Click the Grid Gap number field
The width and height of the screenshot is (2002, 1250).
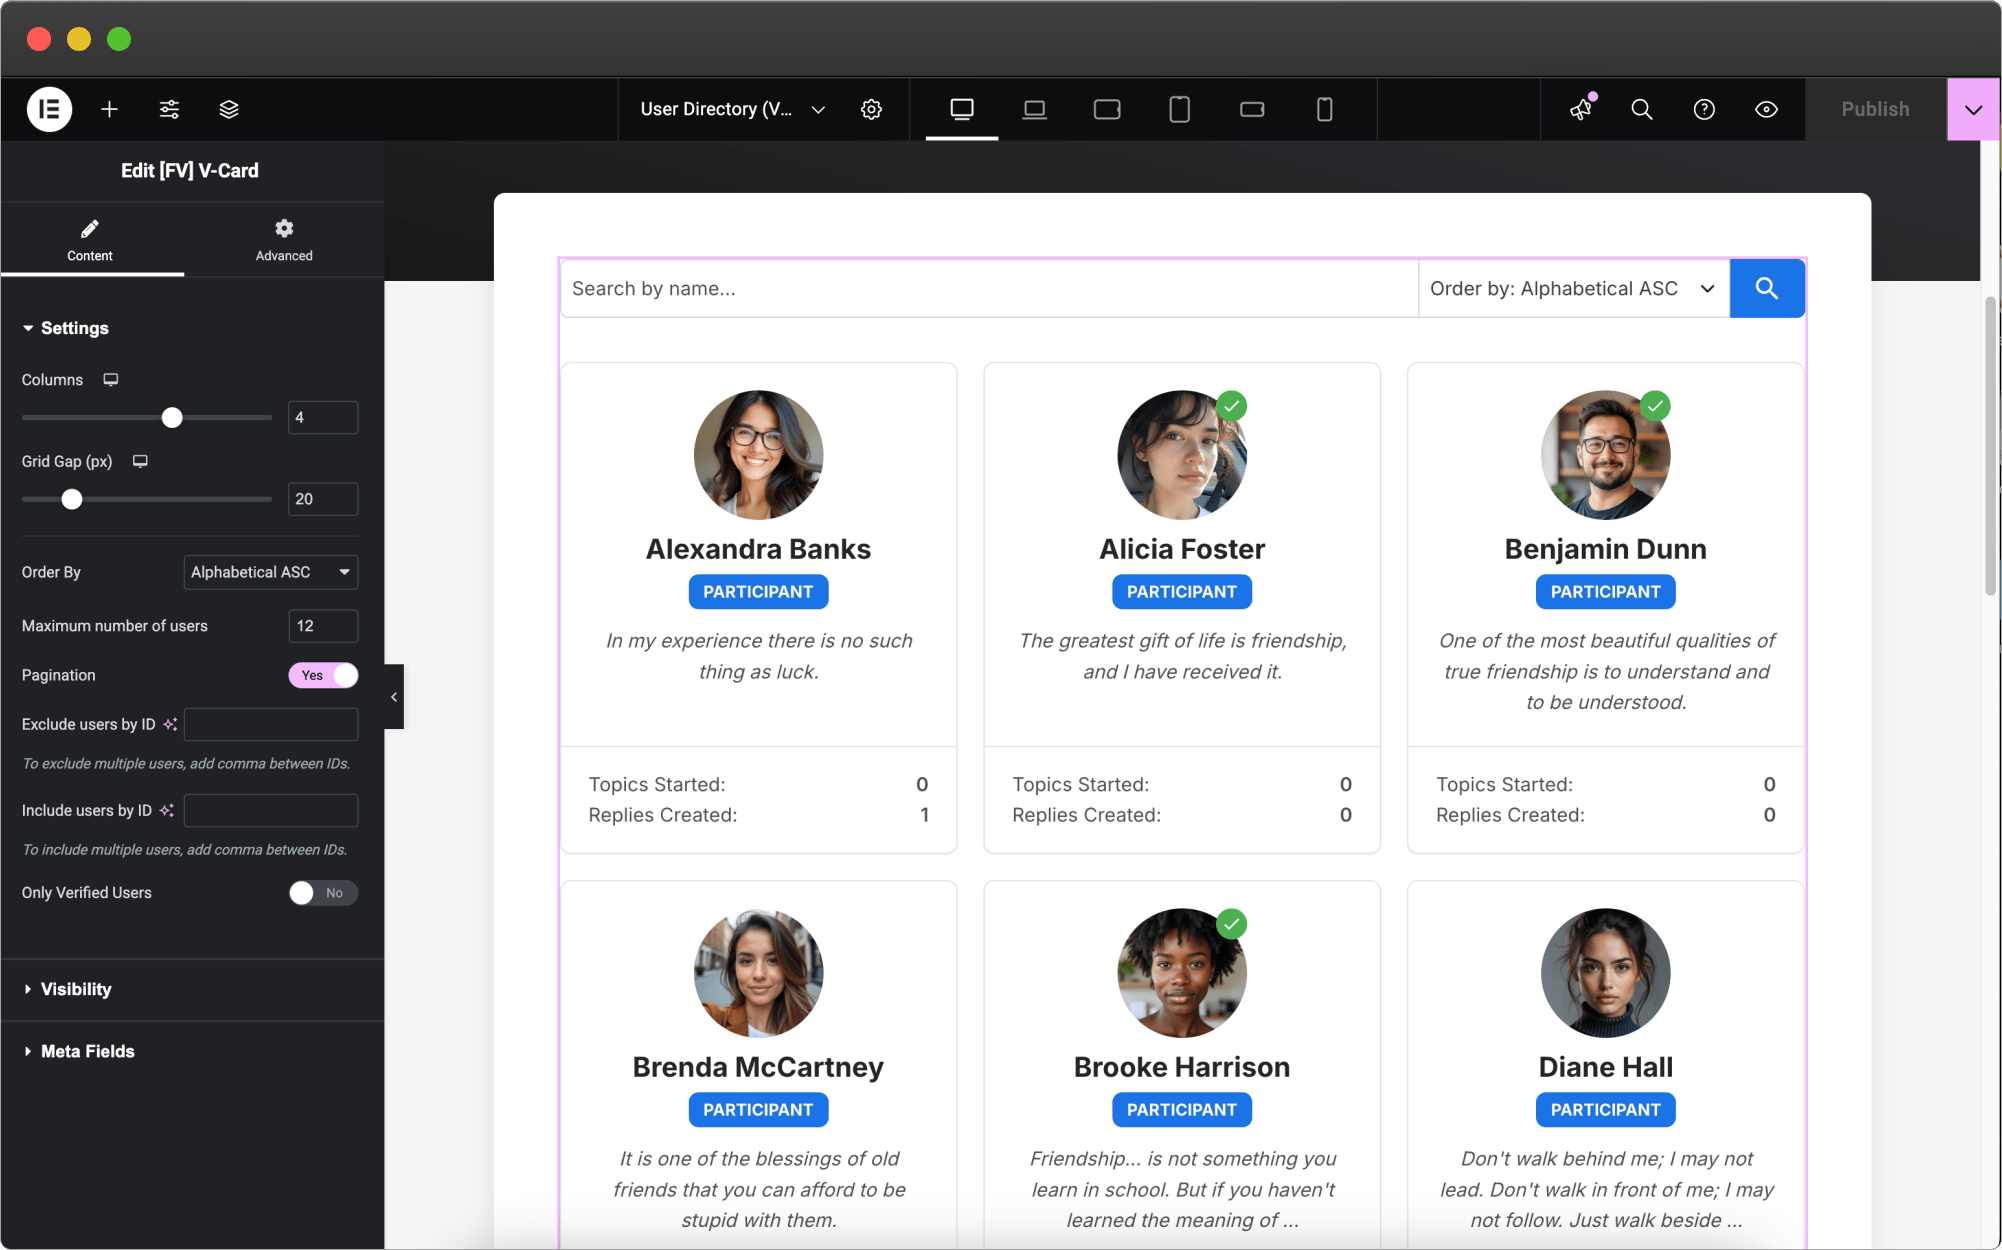tap(323, 499)
